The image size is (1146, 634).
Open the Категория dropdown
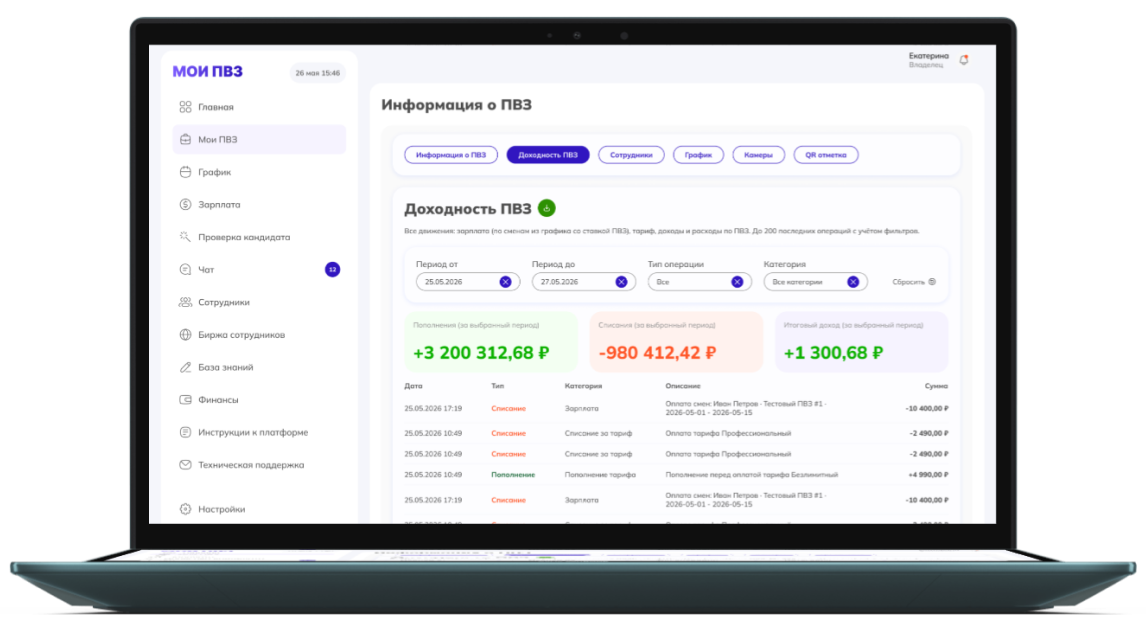[x=816, y=282]
